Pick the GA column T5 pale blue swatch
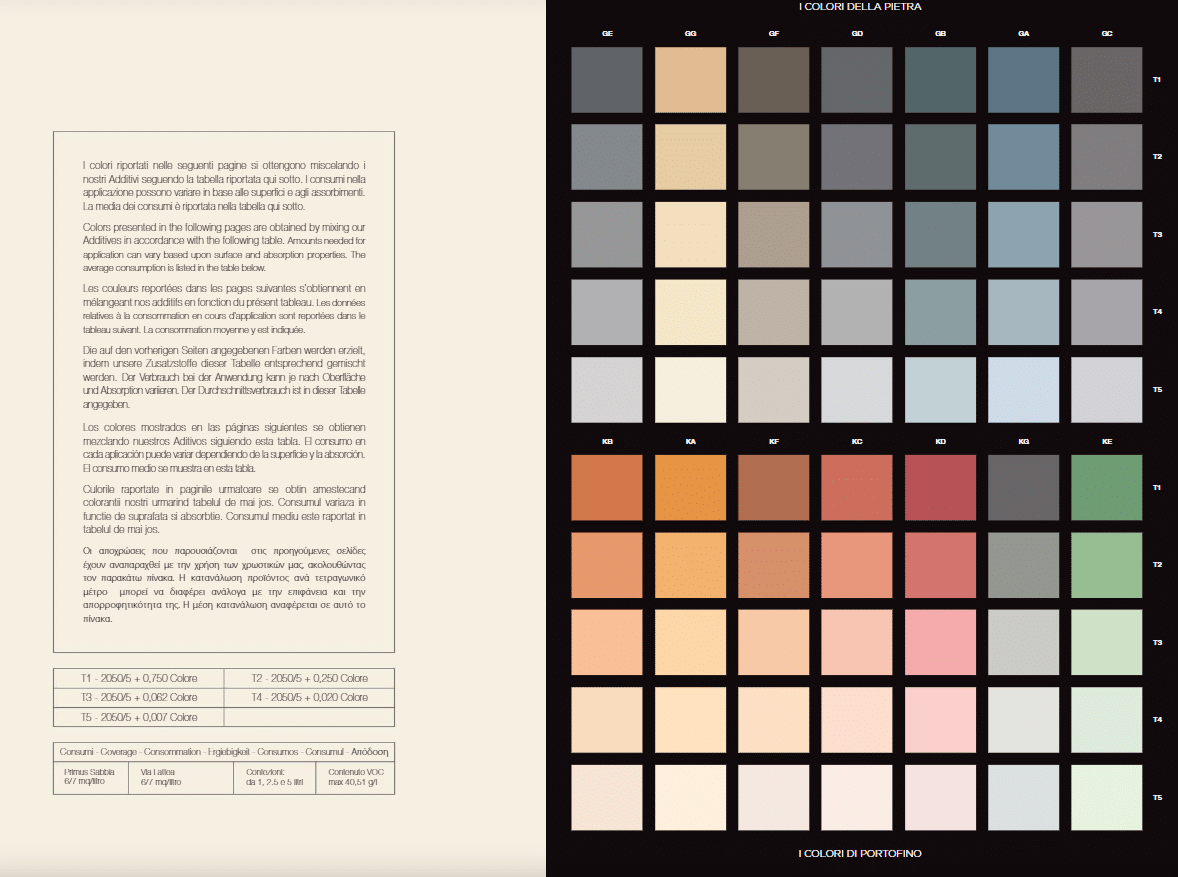Viewport: 1178px width, 877px height. pos(1023,389)
